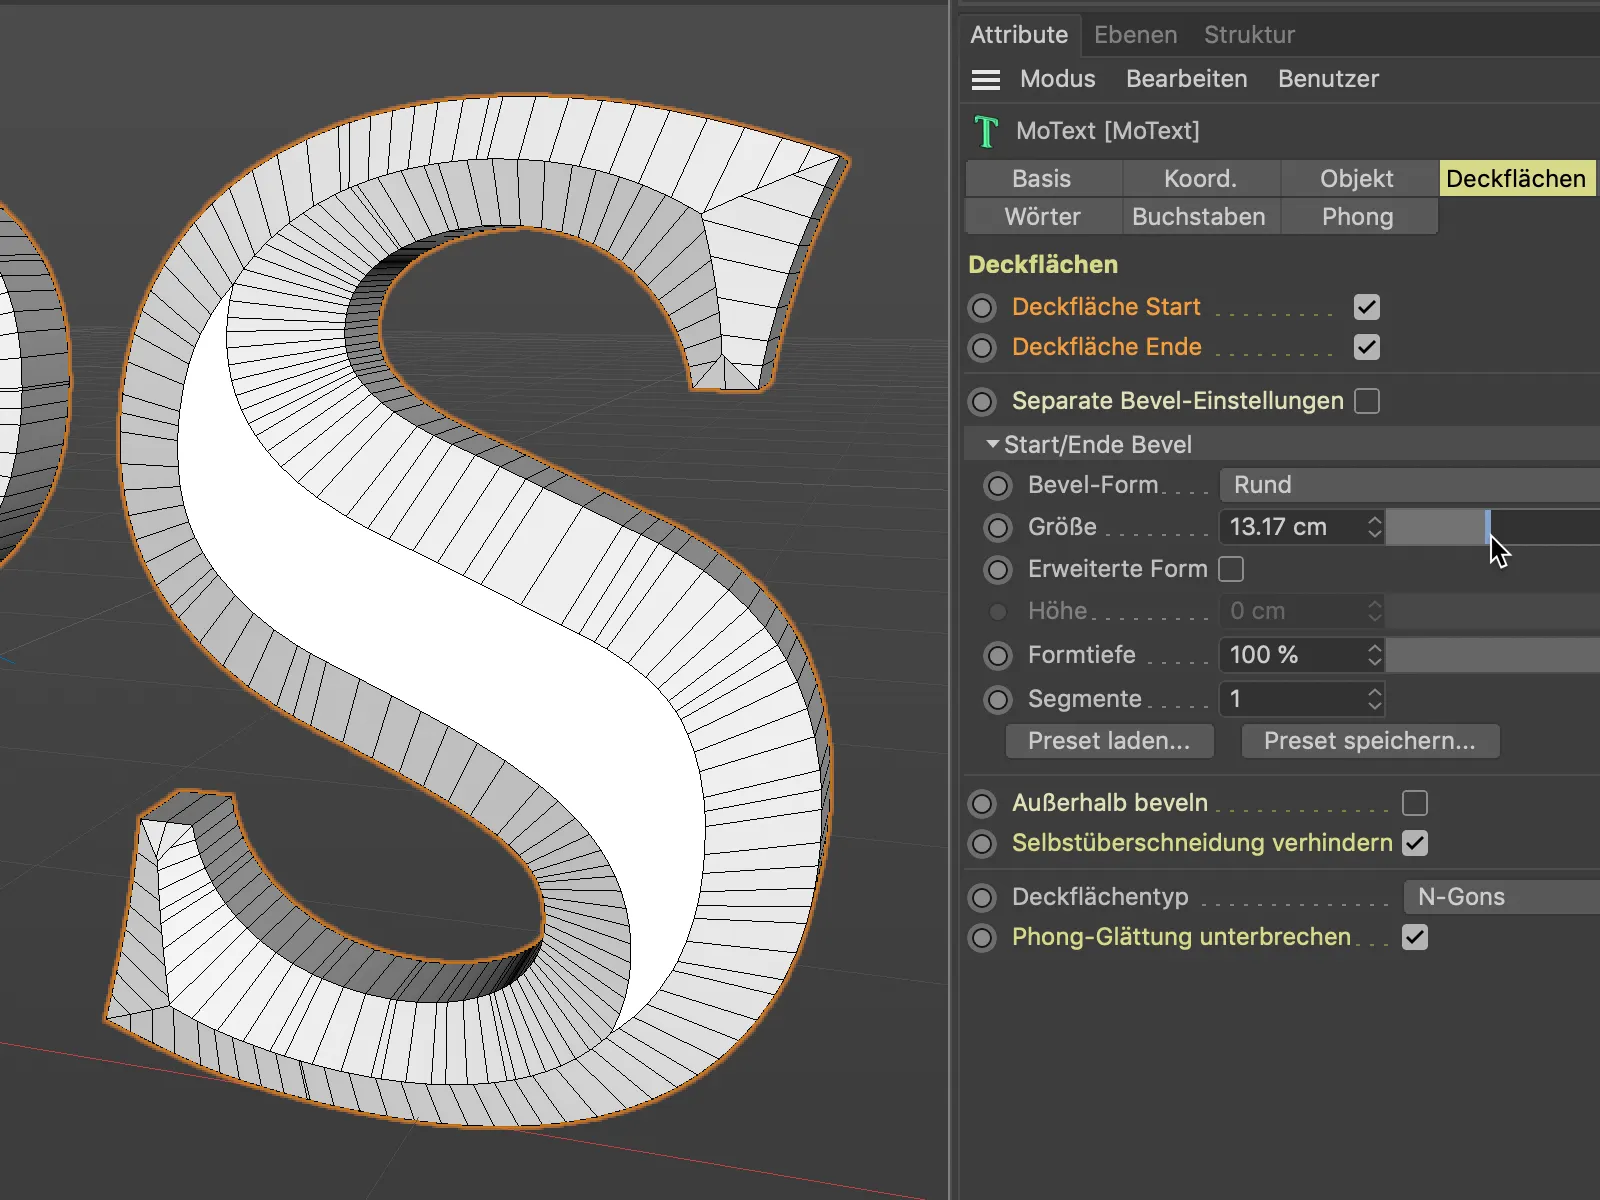Click the keyframe dot beside Deckfläche Start
This screenshot has width=1600, height=1200.
[x=983, y=308]
